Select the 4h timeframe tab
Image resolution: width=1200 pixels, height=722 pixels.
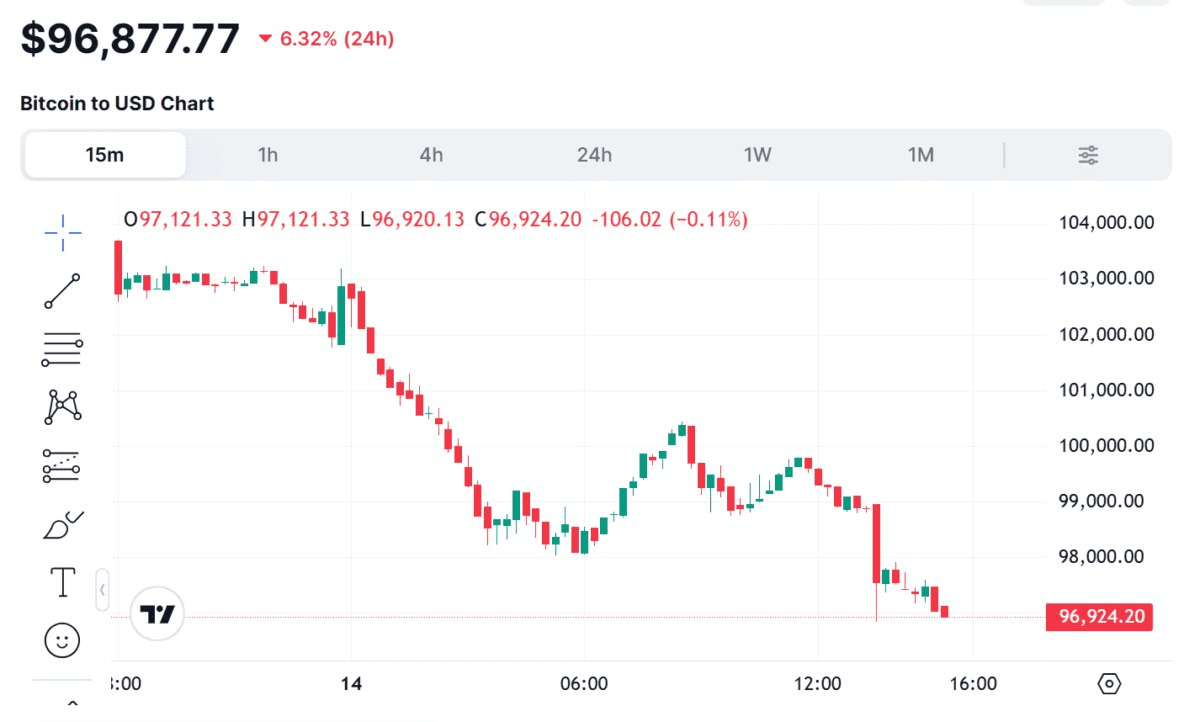click(x=431, y=155)
